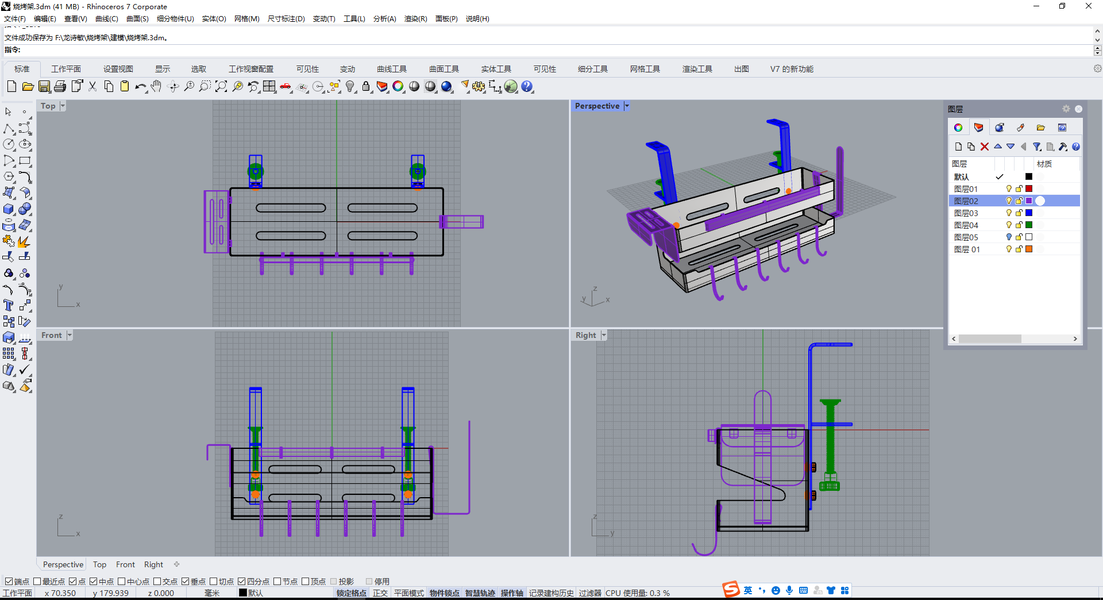
Task: Toggle the 四分点 osnap checkbox
Action: click(241, 581)
